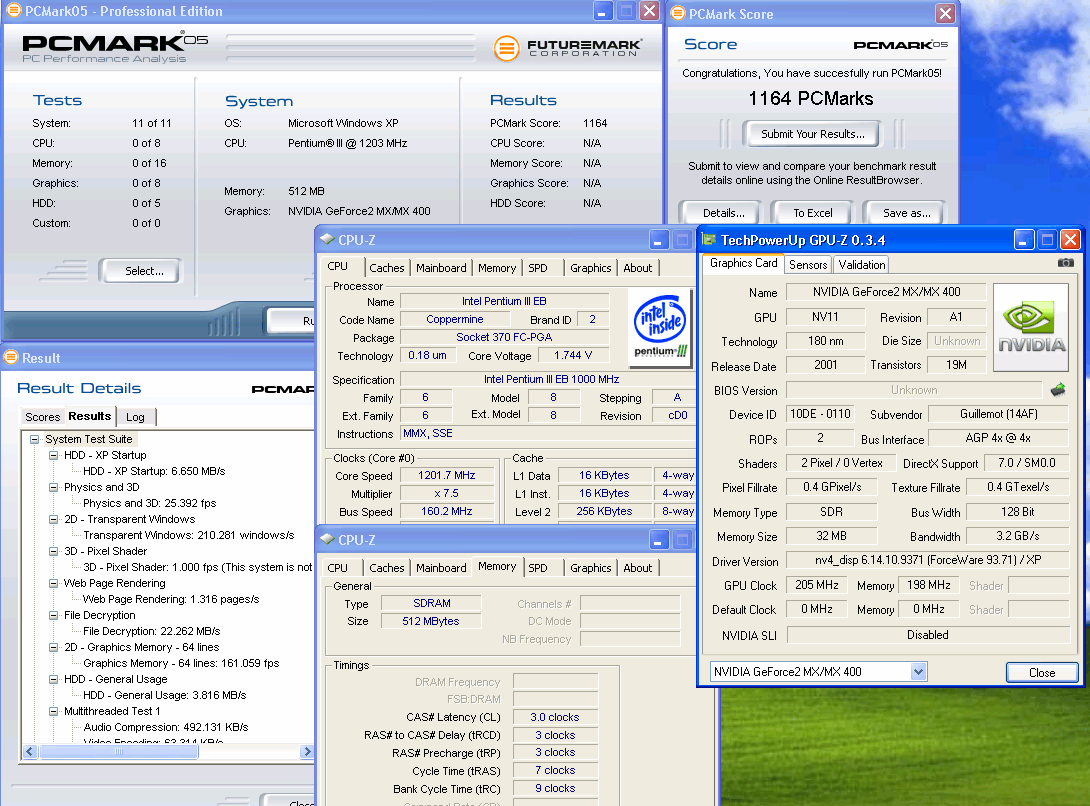The image size is (1090, 806).
Task: Click the Bus Interface AGP 4x field
Action: tap(998, 439)
